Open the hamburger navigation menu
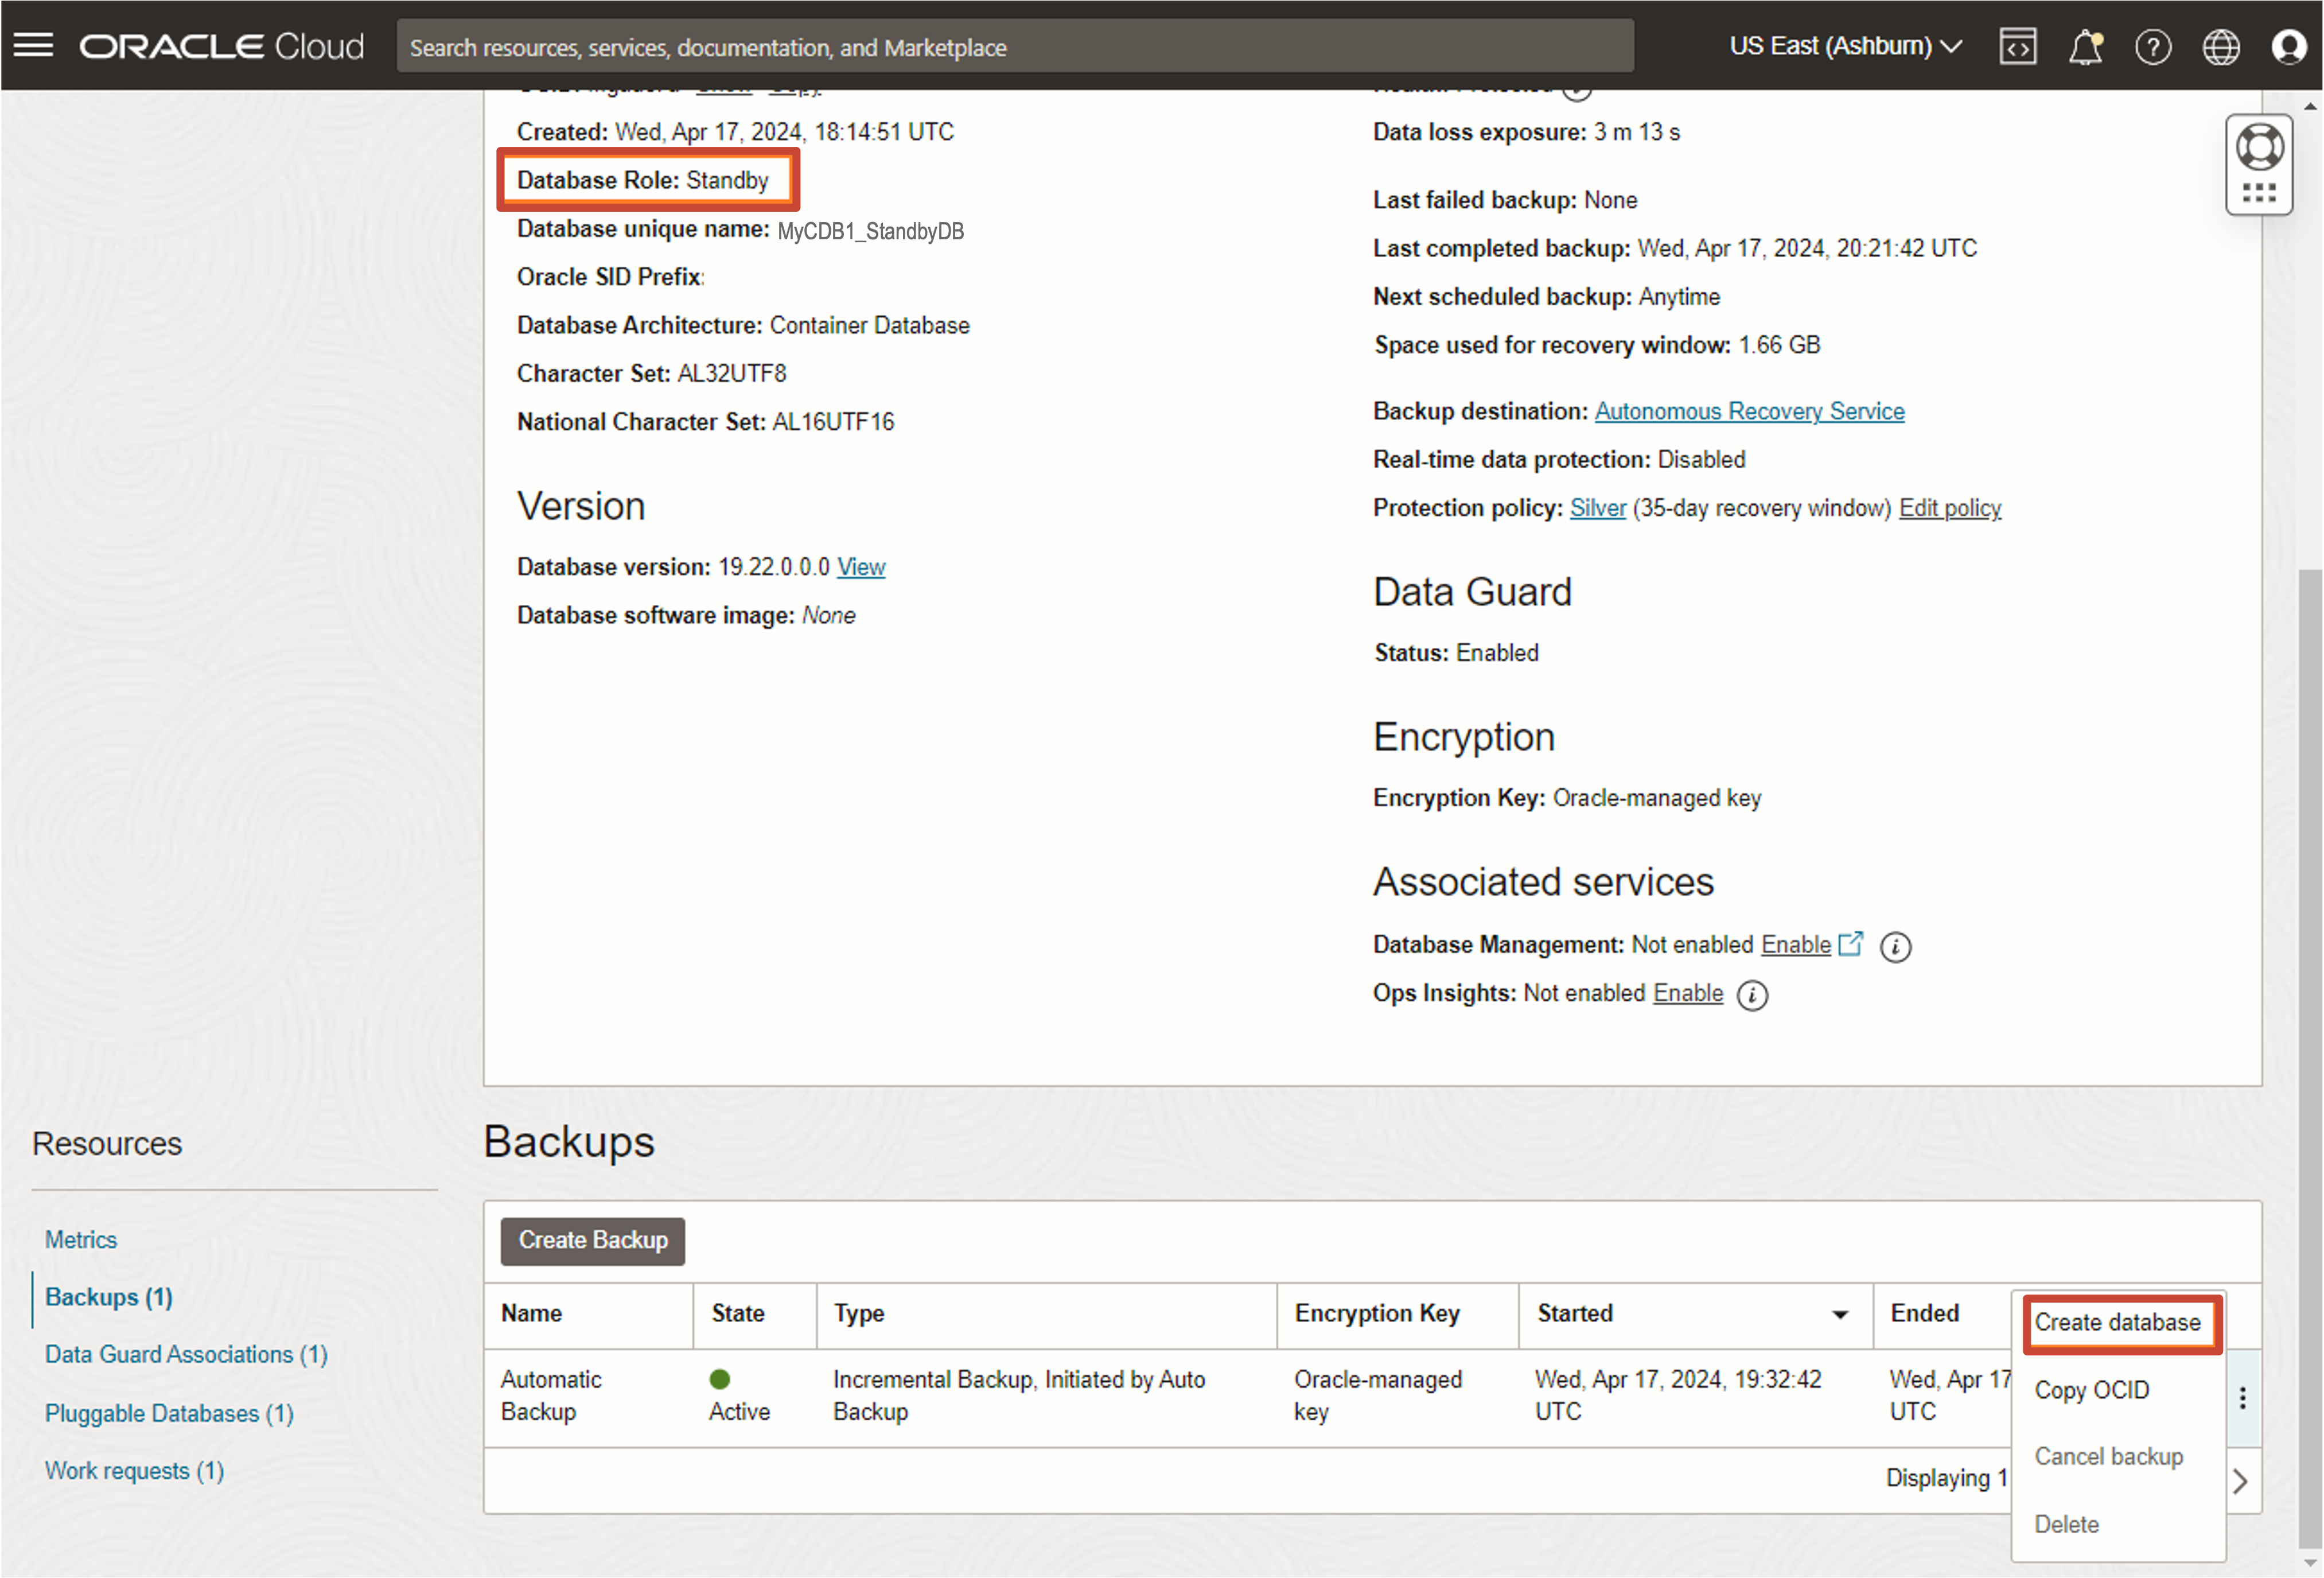This screenshot has width=2324, height=1578. coord(33,46)
